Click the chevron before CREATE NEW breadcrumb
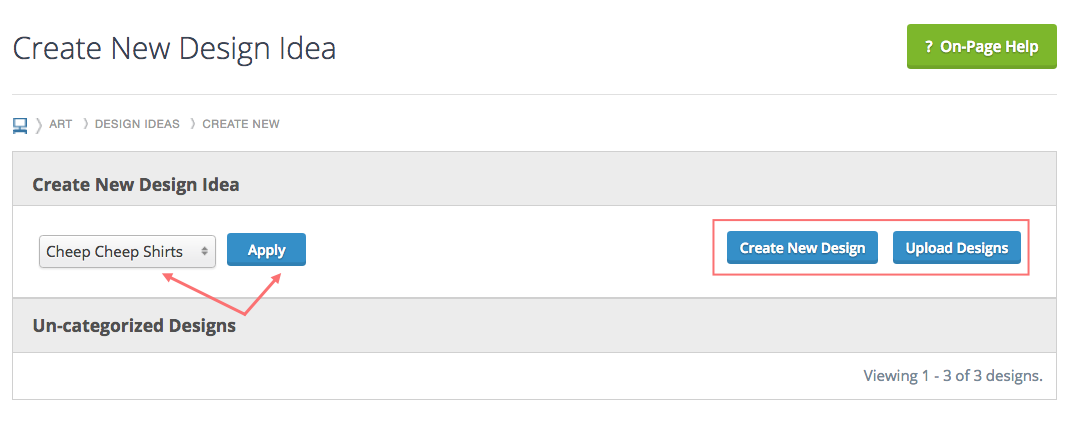 192,124
